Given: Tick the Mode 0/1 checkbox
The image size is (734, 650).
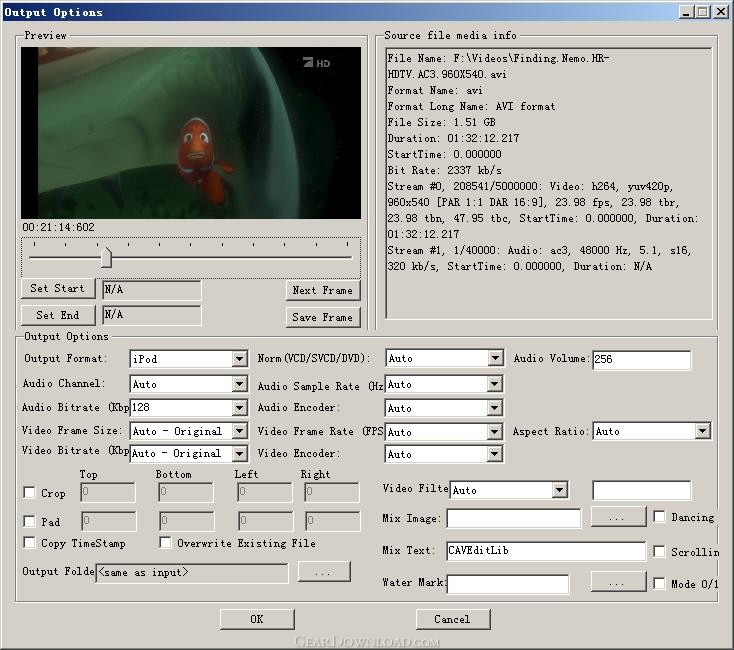Looking at the screenshot, I should (x=659, y=583).
